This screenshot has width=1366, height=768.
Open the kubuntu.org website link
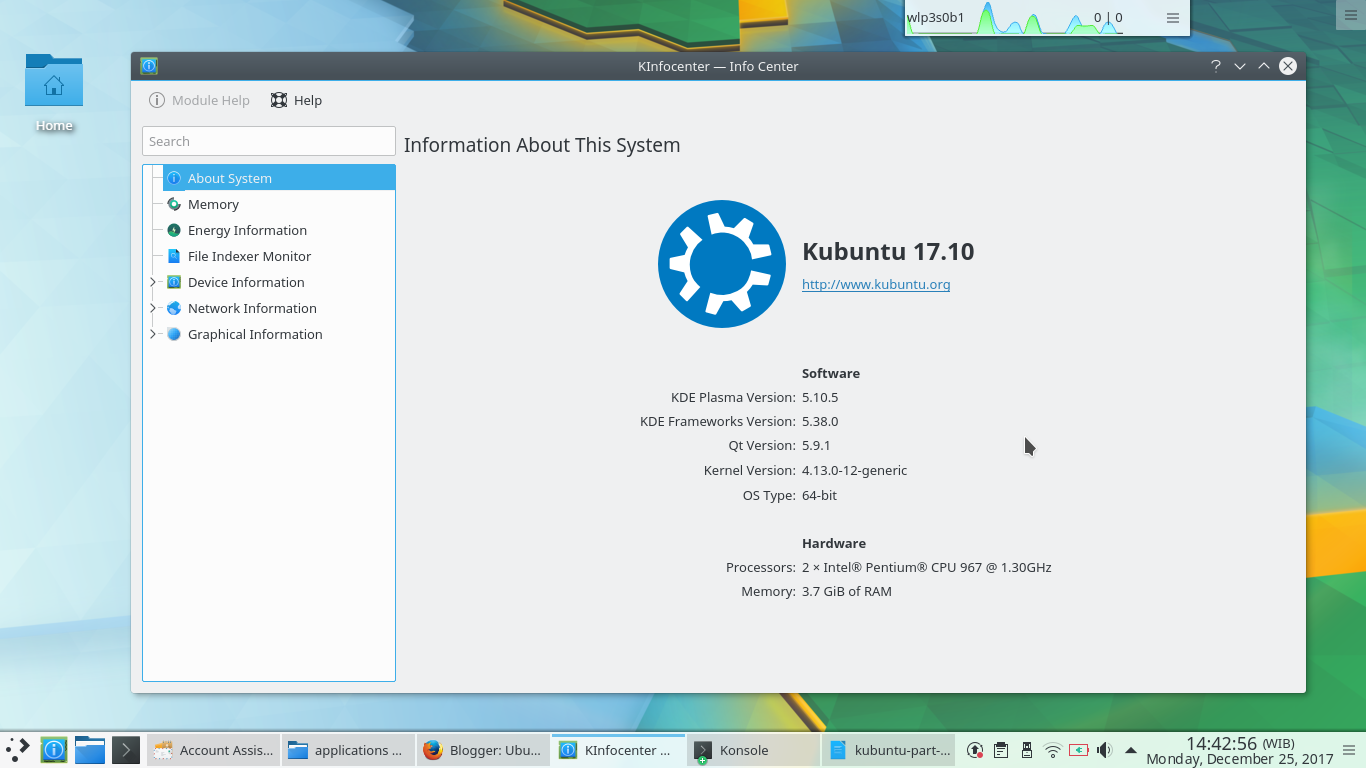click(876, 284)
